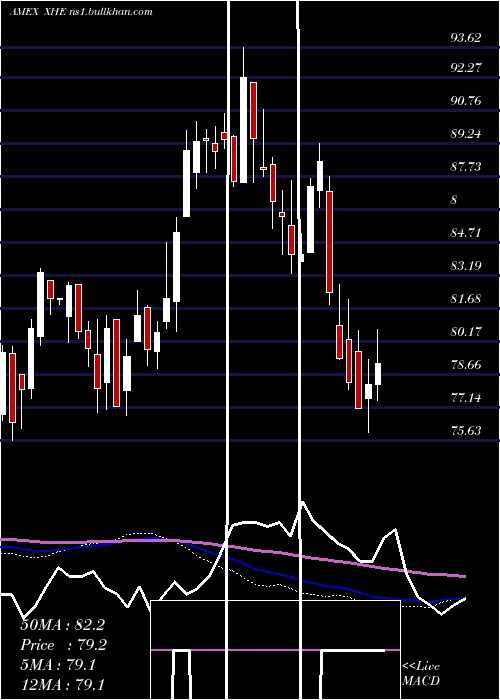Image resolution: width=500 pixels, height=700 pixels.
Task: Select the 92.27 price axis label
Action: click(x=466, y=68)
